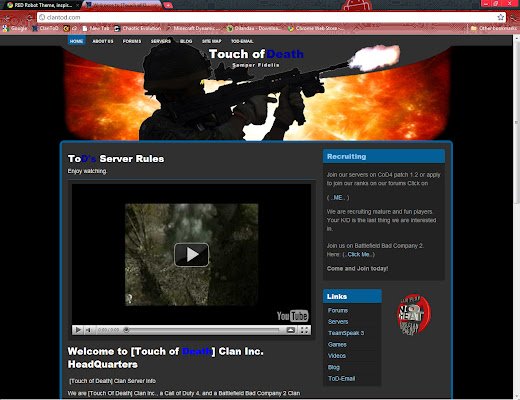This screenshot has height=400, width=520.
Task: Click the page vertical scrollbar
Action: tap(516, 217)
